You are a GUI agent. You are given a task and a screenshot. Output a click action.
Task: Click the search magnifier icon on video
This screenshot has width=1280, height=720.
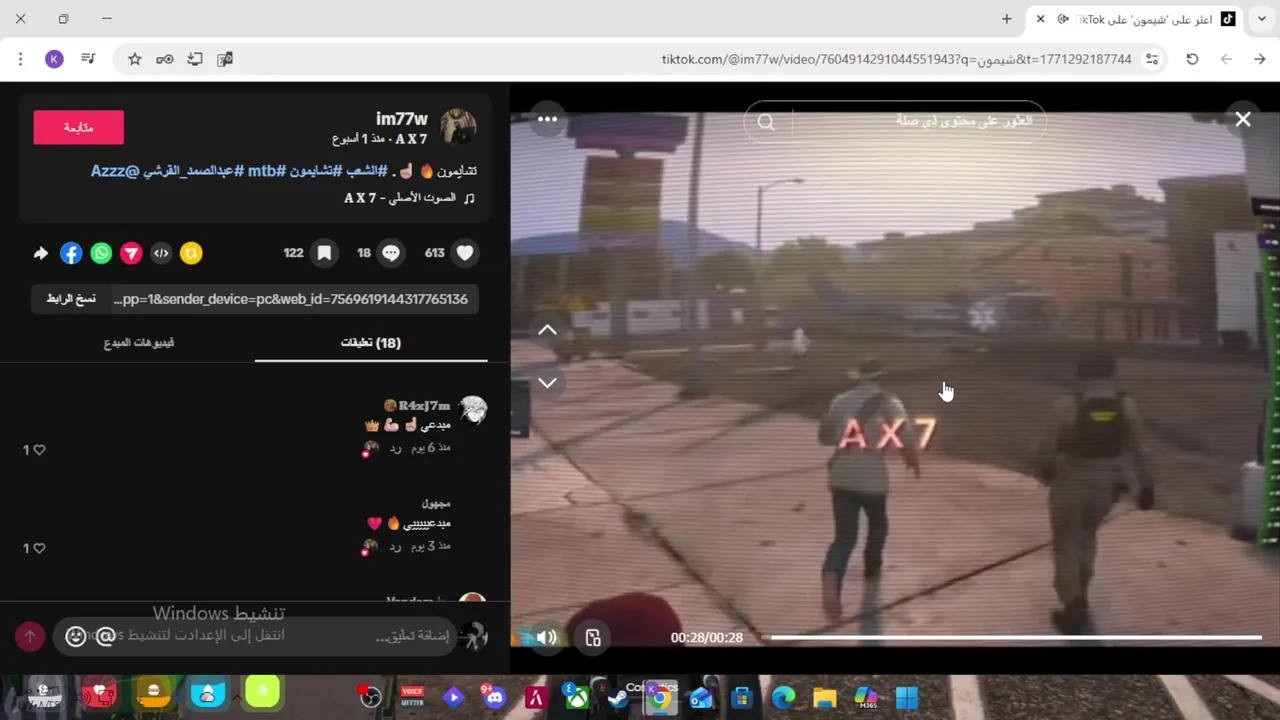766,122
